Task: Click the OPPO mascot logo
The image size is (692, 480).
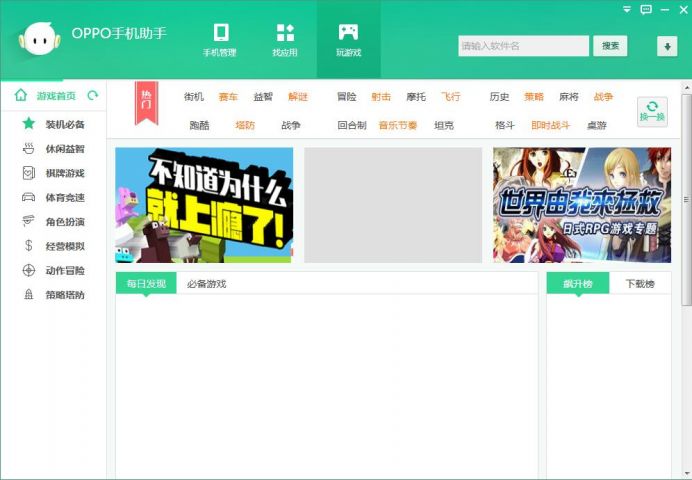Action: pos(39,39)
